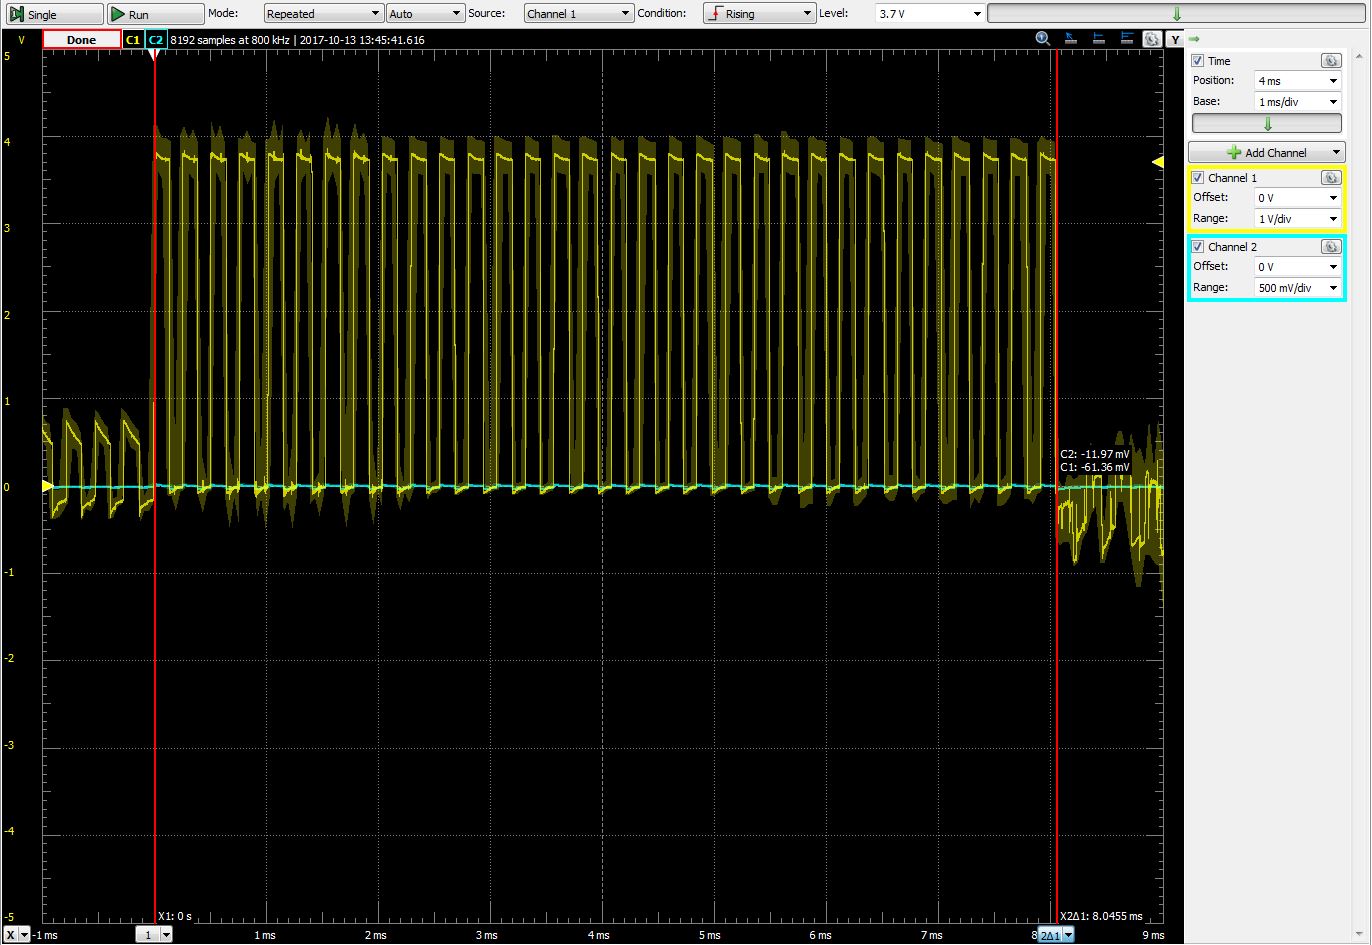Toggle the Channel 1 checkbox

1198,178
